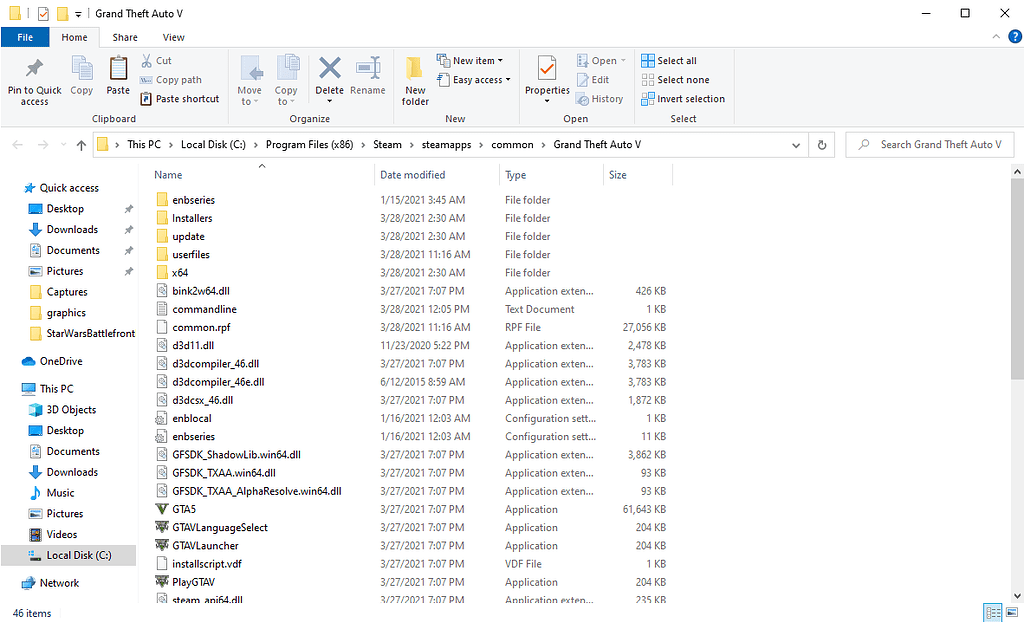Pin current folder to Quick access
This screenshot has width=1024, height=622.
point(34,80)
